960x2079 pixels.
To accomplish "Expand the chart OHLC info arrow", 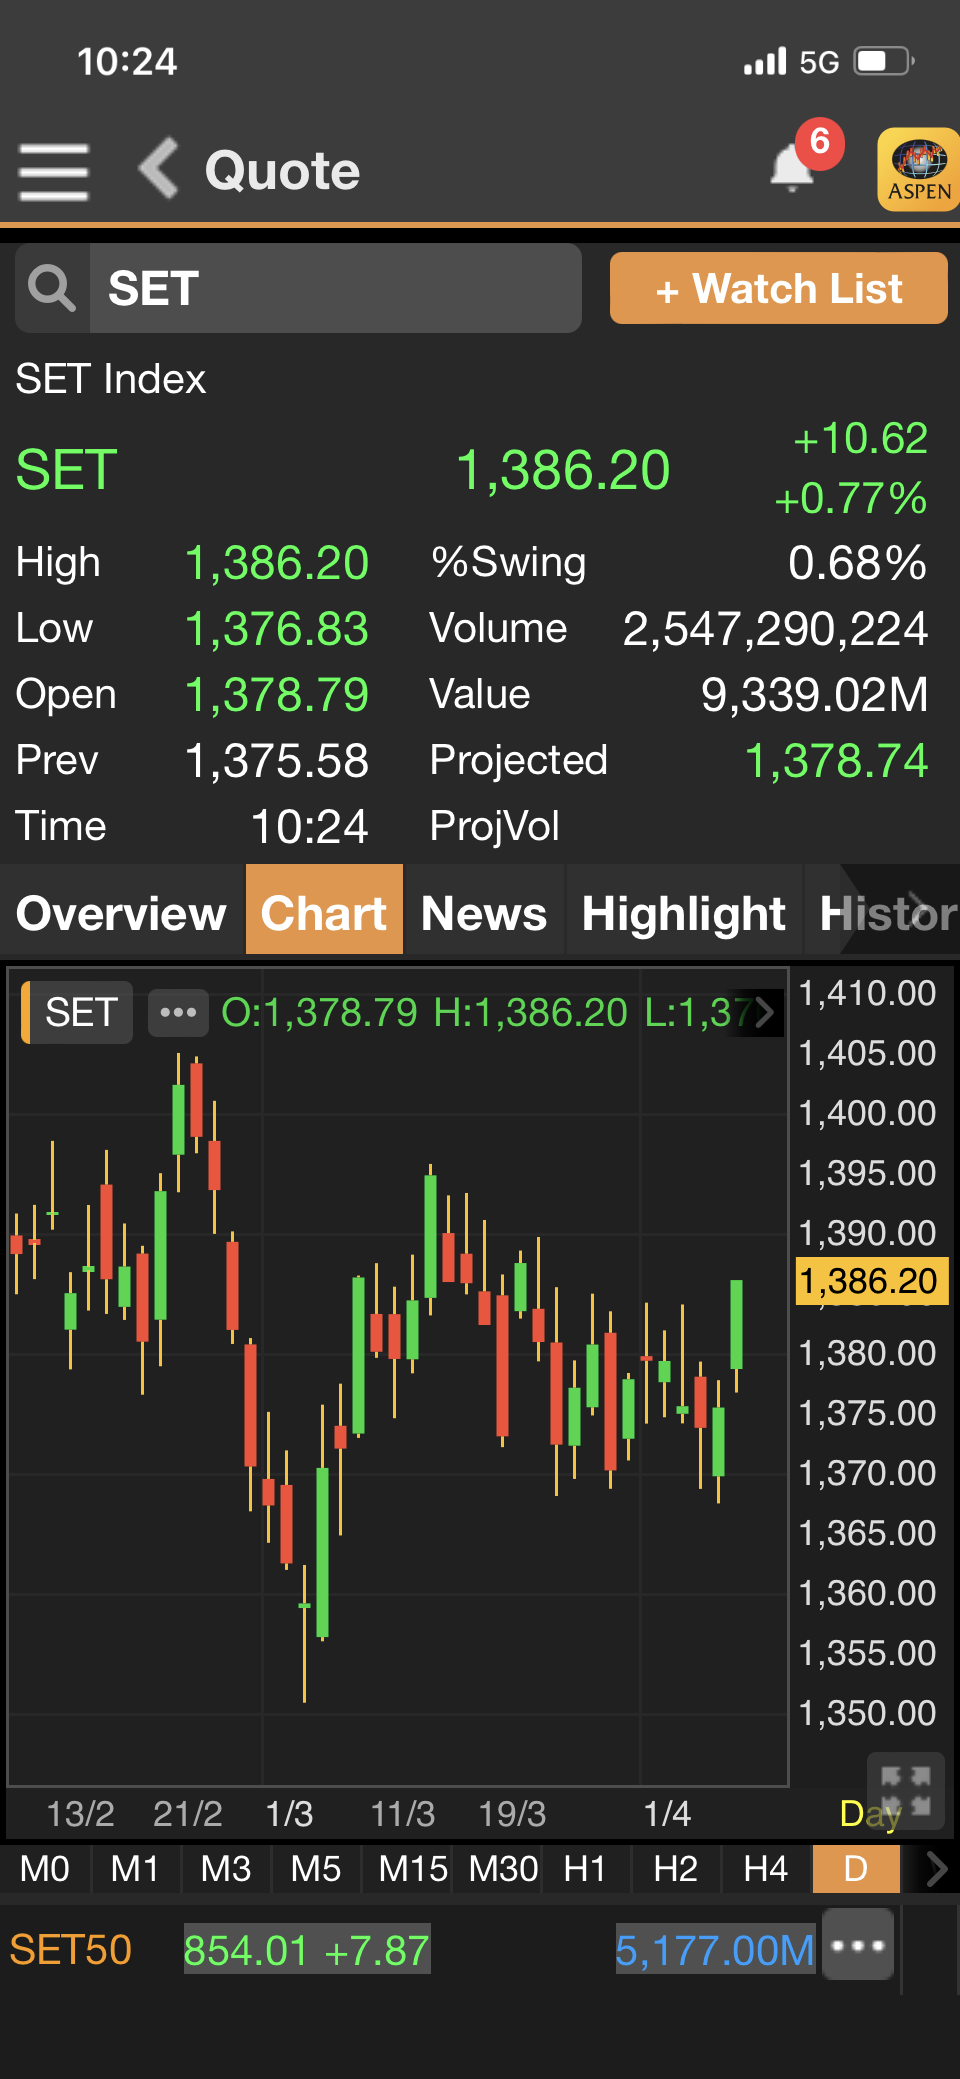I will tap(765, 1012).
